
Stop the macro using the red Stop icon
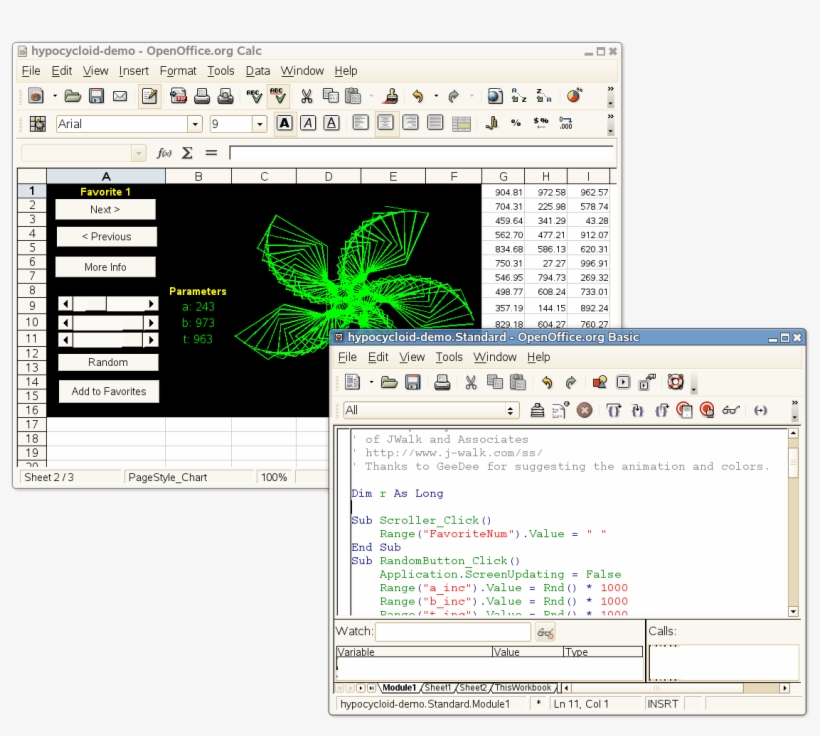[583, 409]
